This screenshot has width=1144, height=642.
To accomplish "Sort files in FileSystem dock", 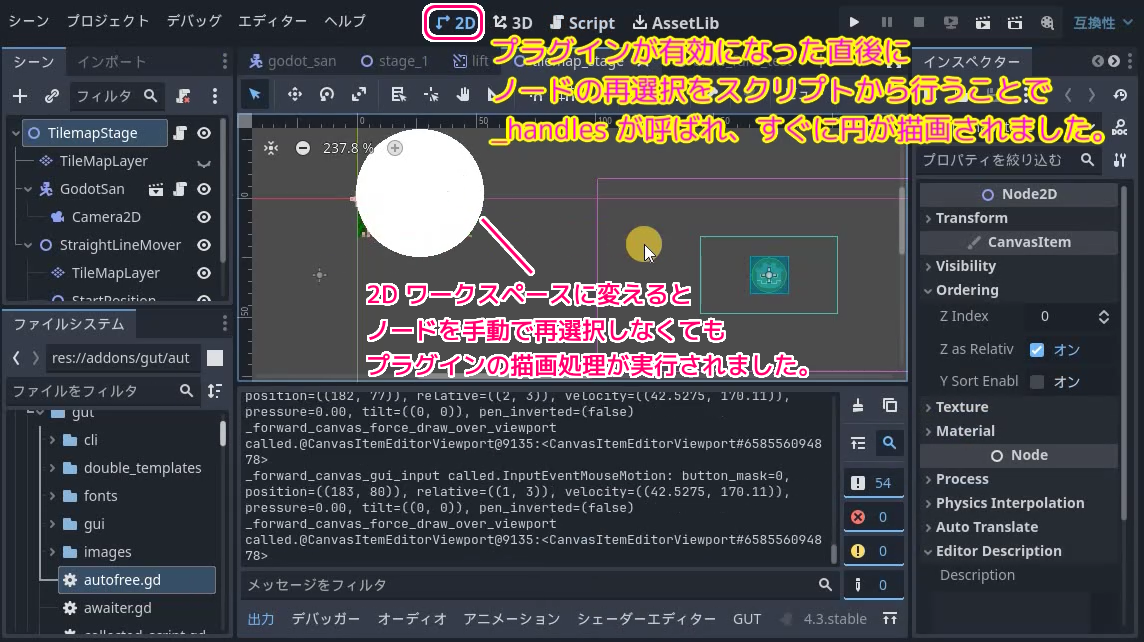I will pyautogui.click(x=214, y=391).
